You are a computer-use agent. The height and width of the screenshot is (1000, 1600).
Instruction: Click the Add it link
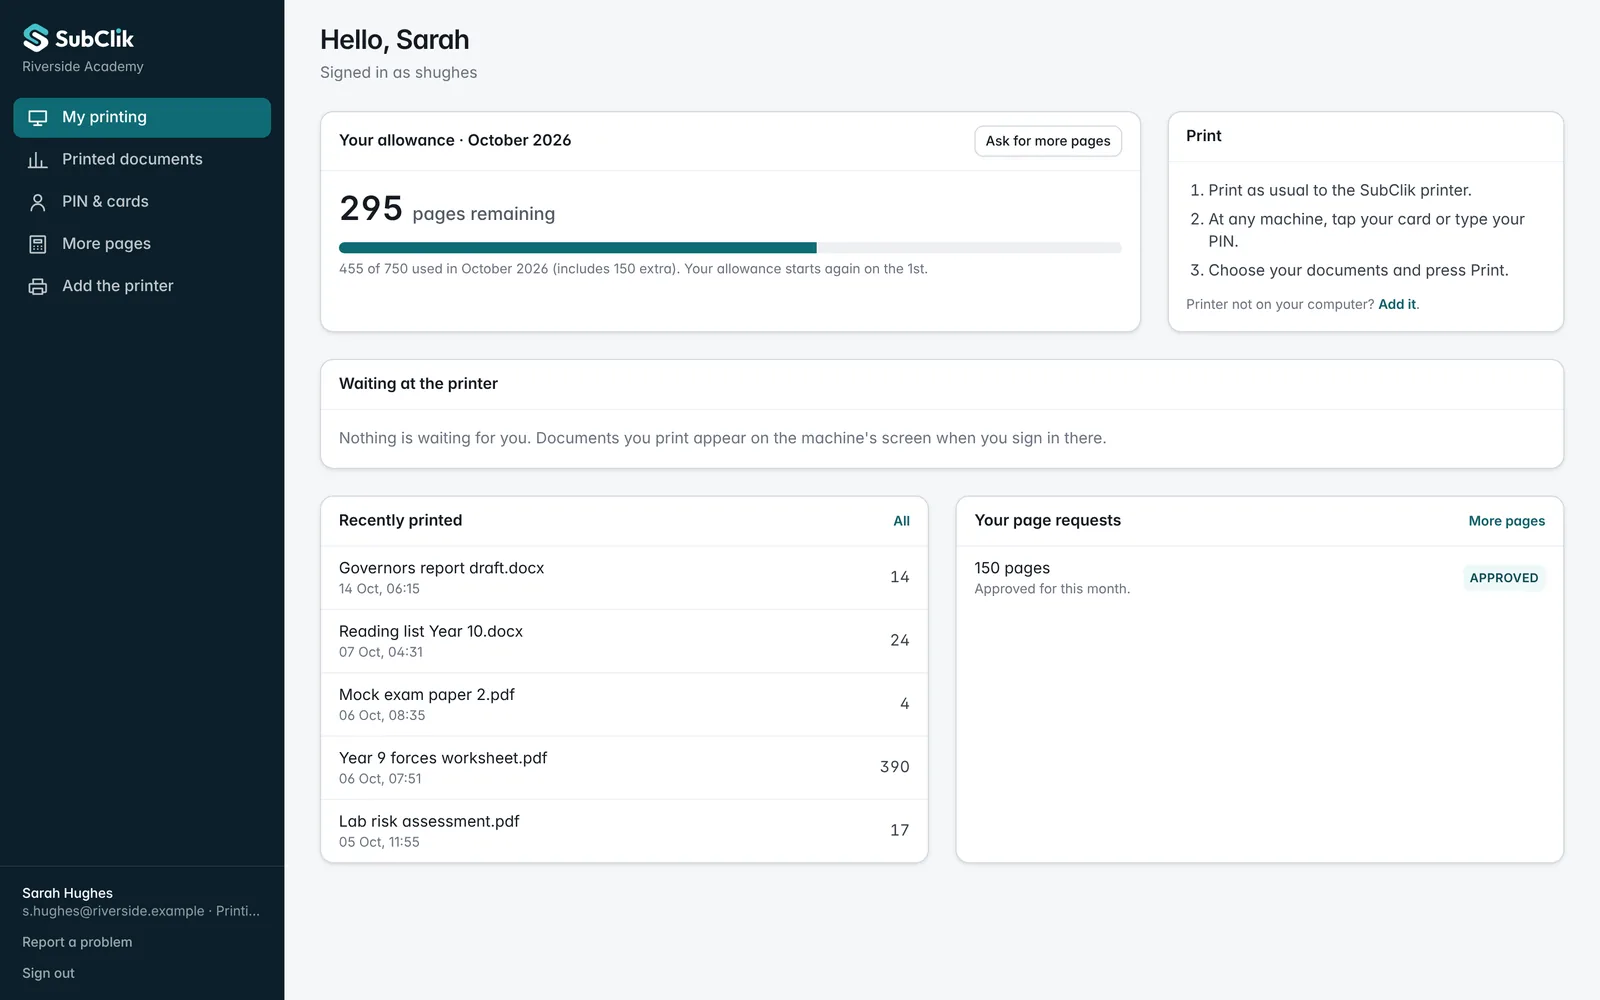[x=1397, y=304]
